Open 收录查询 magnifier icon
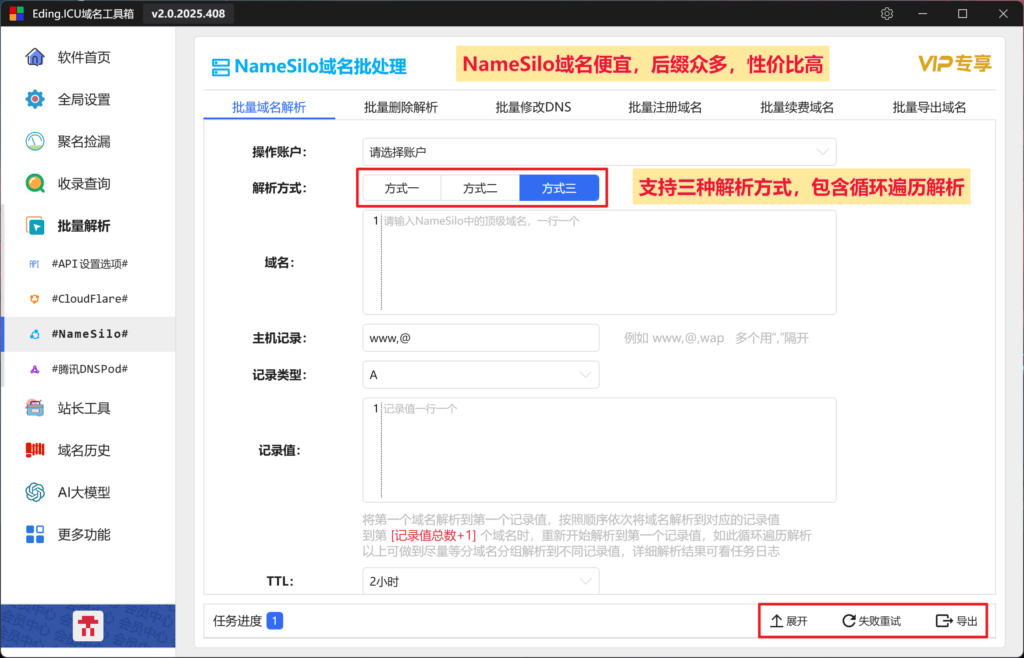The height and width of the screenshot is (658, 1024). pos(35,183)
